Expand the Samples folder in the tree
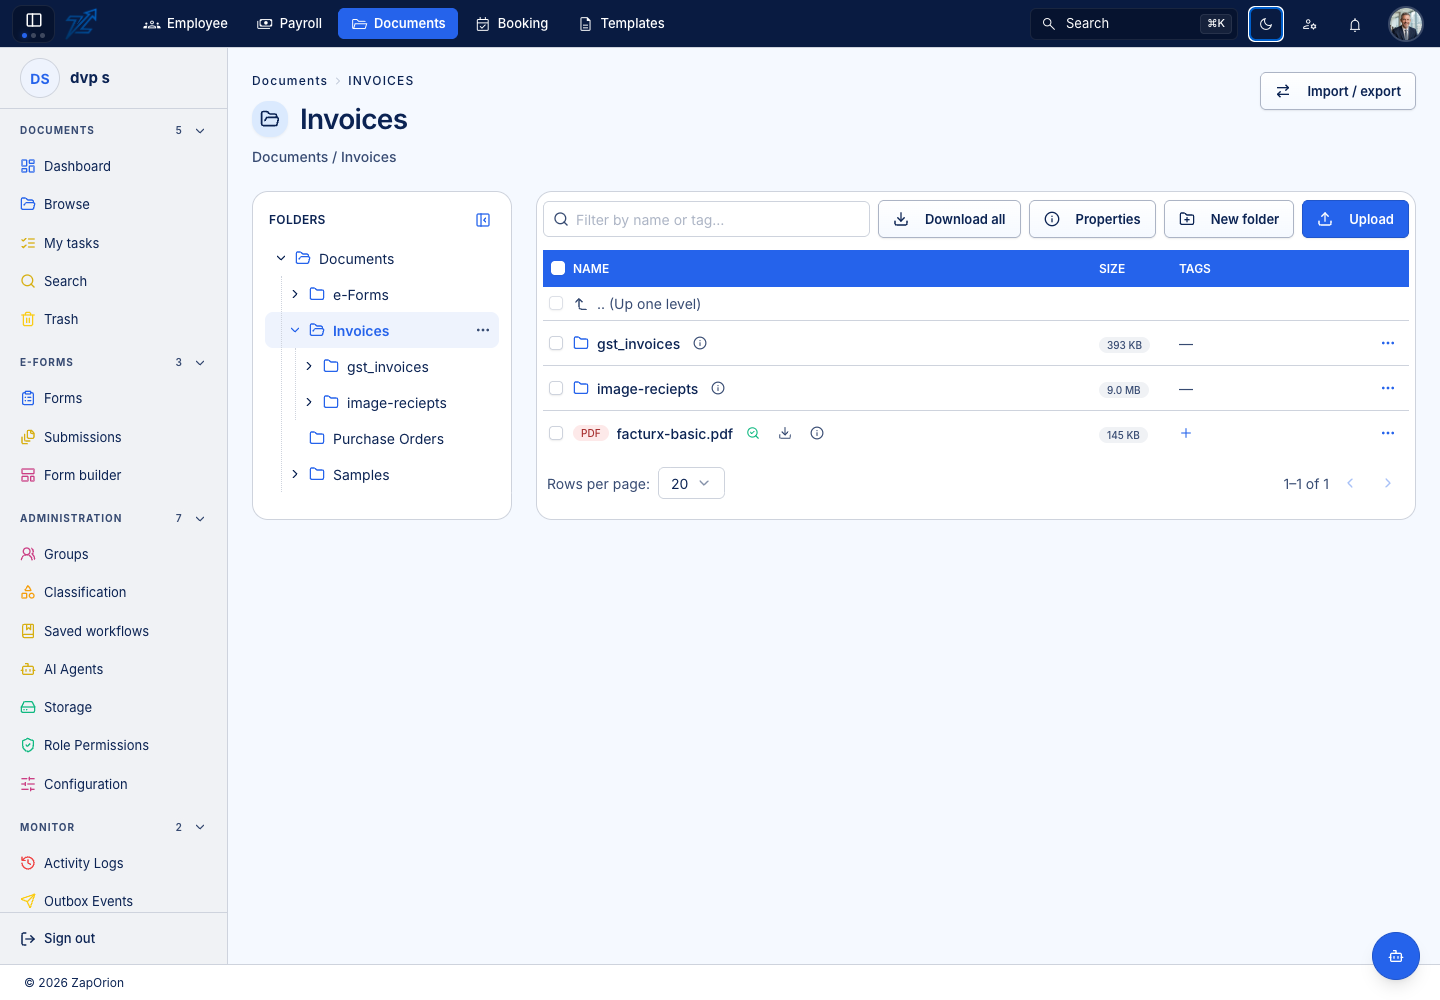Viewport: 1440px width, 1000px height. click(x=295, y=474)
